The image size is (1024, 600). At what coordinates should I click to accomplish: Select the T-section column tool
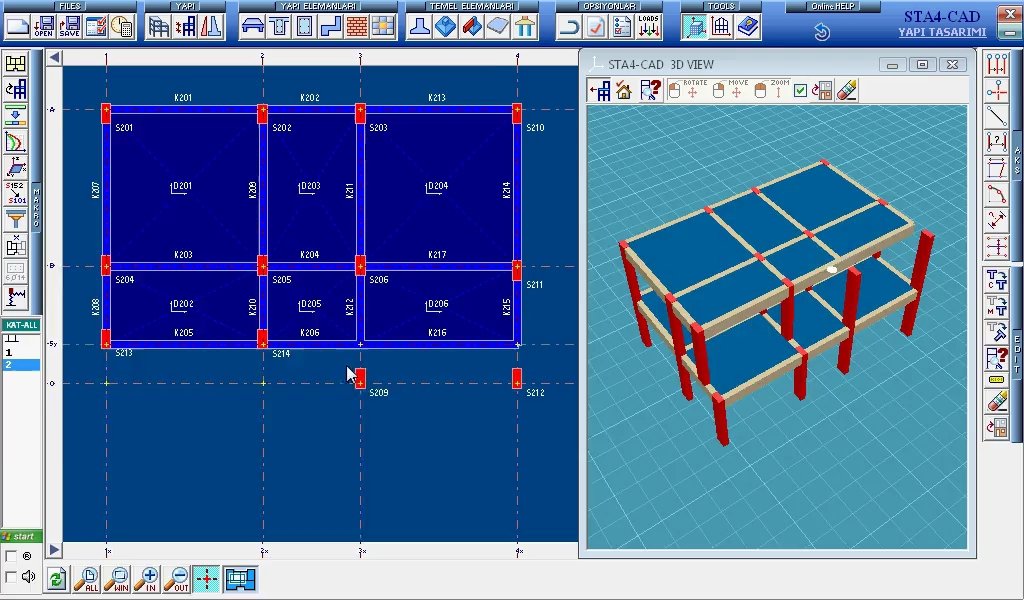279,27
